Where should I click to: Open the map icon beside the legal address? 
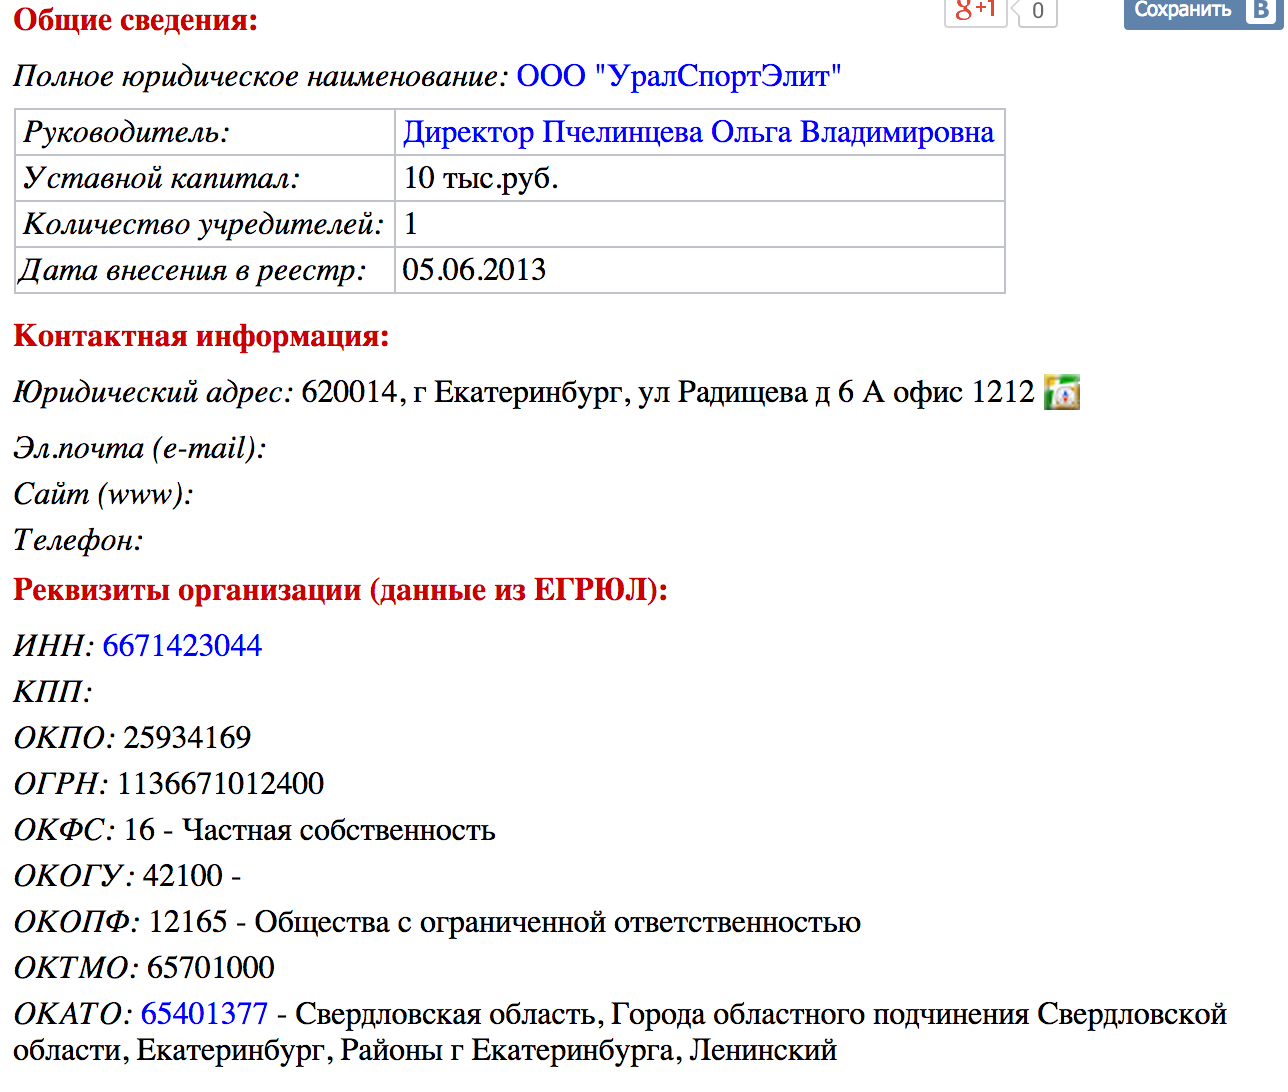1061,392
